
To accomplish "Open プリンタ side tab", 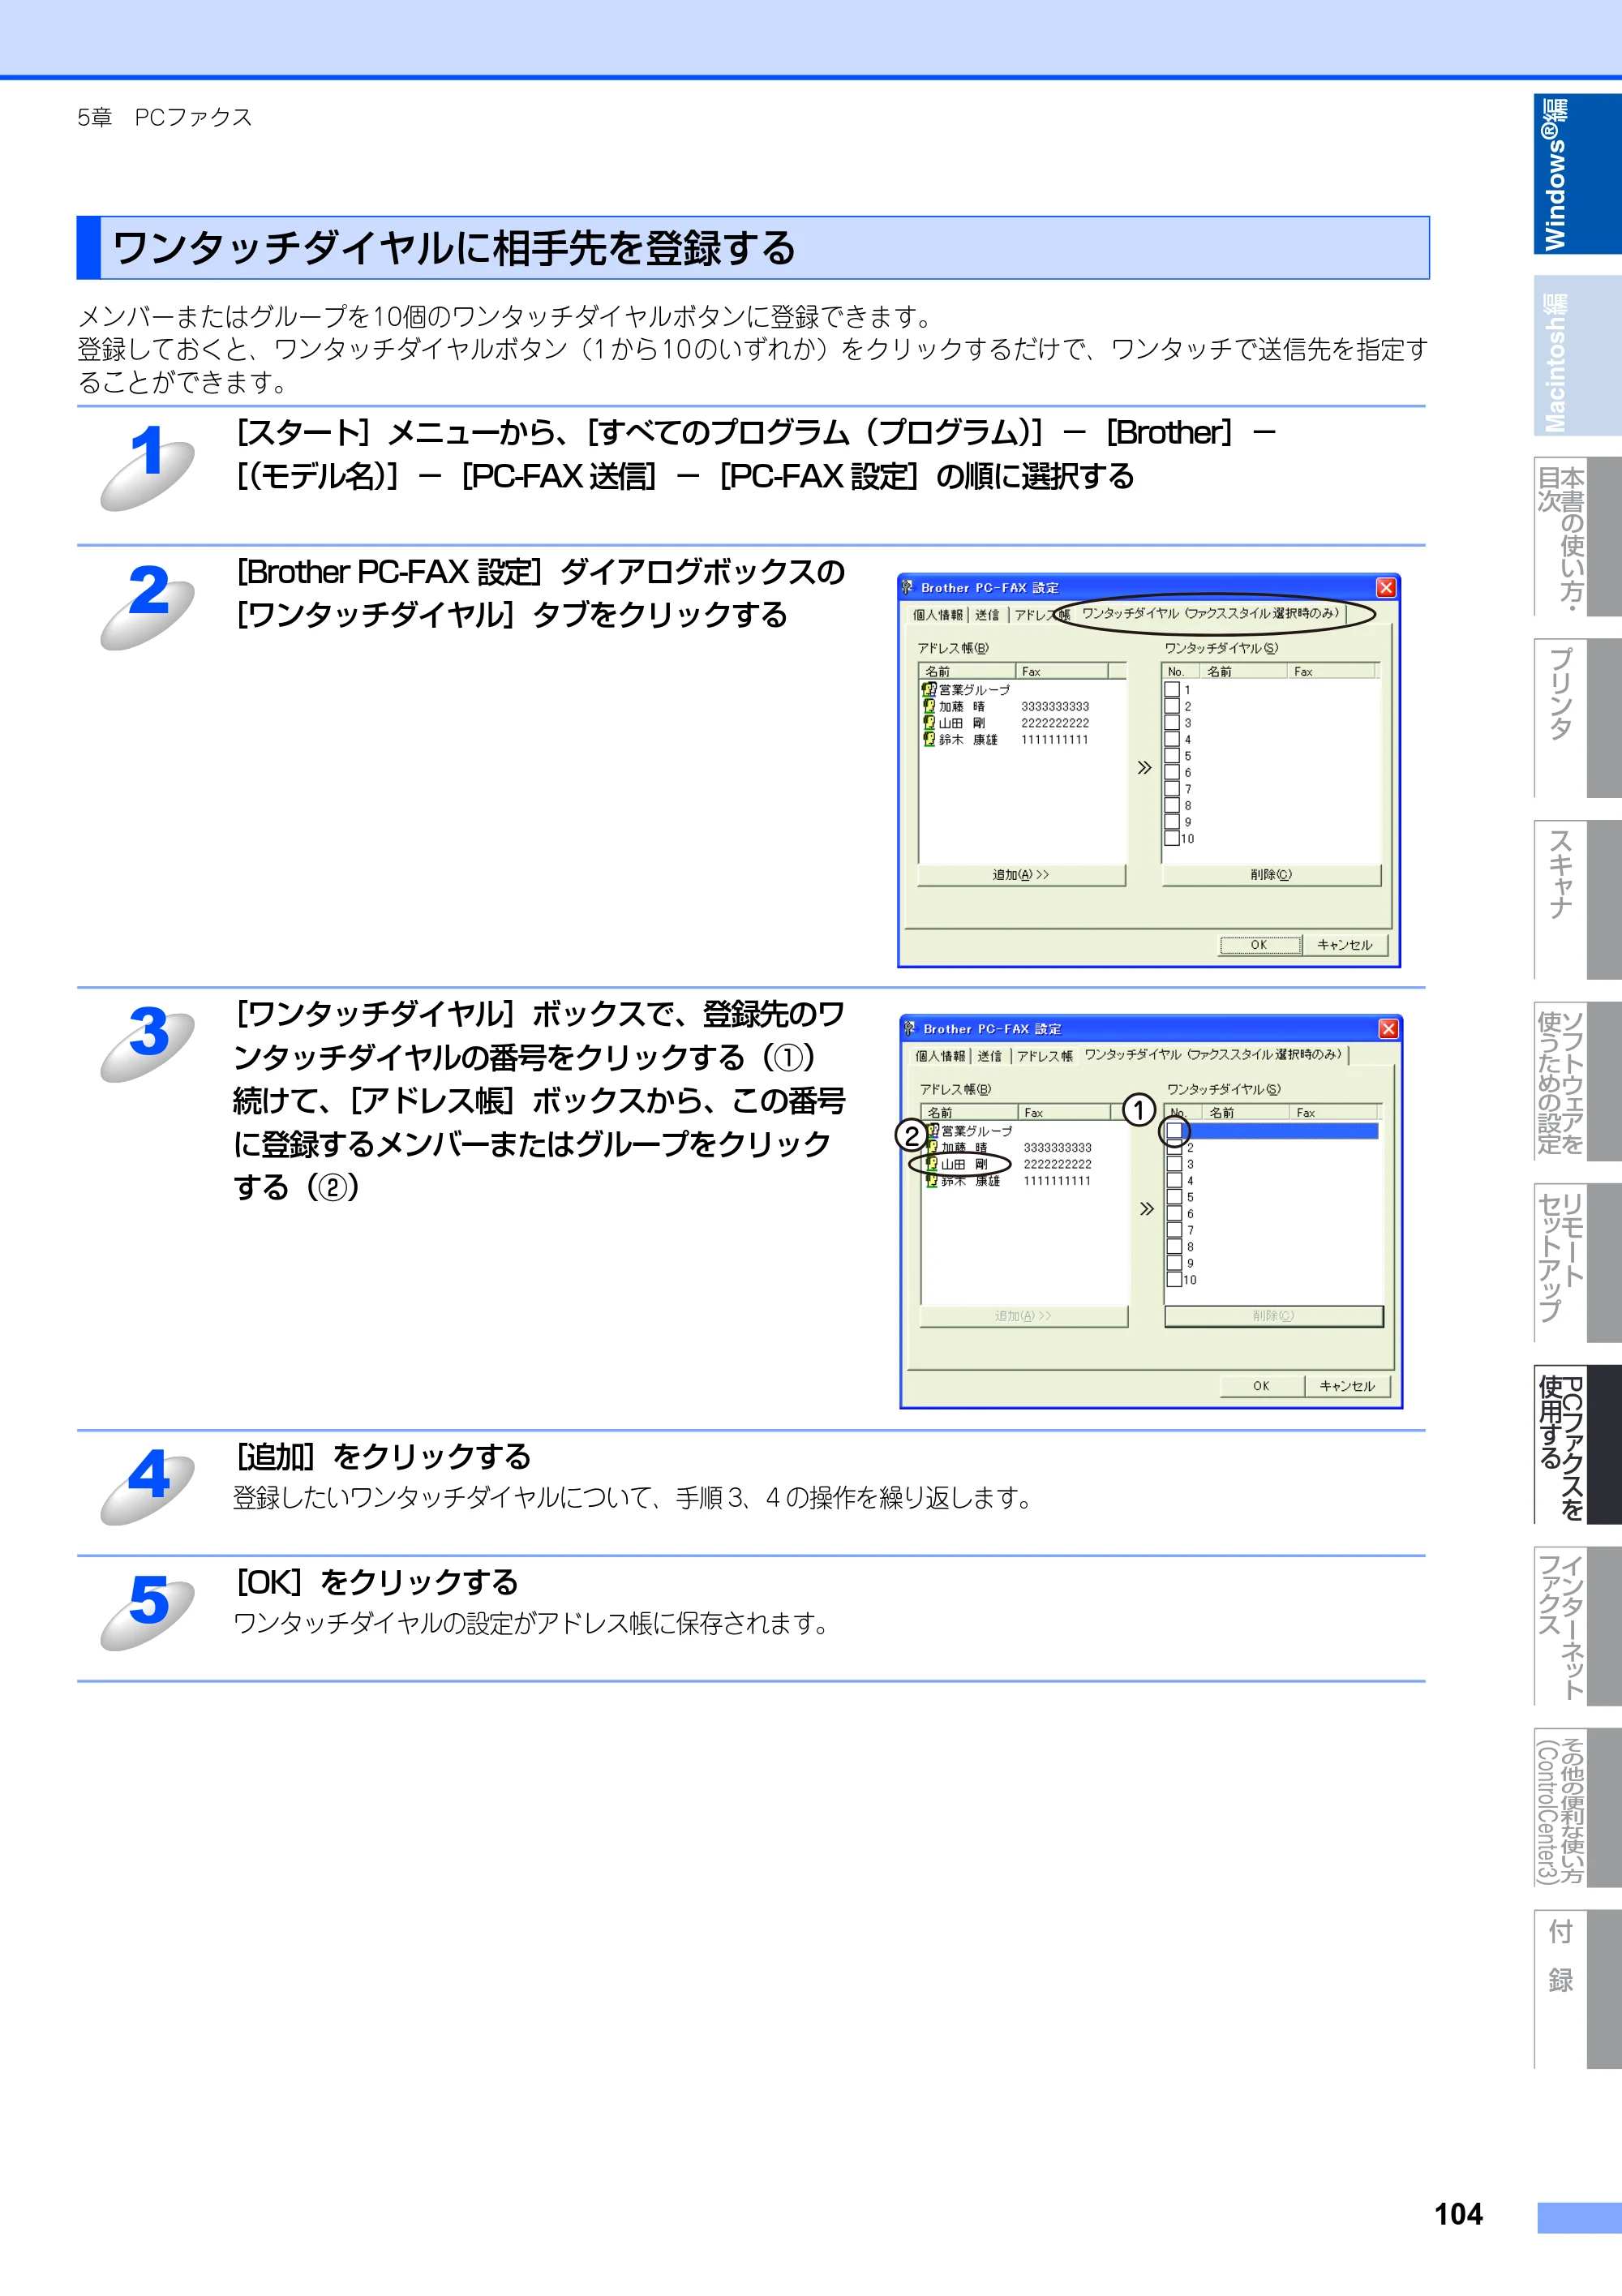I will 1577,718.
